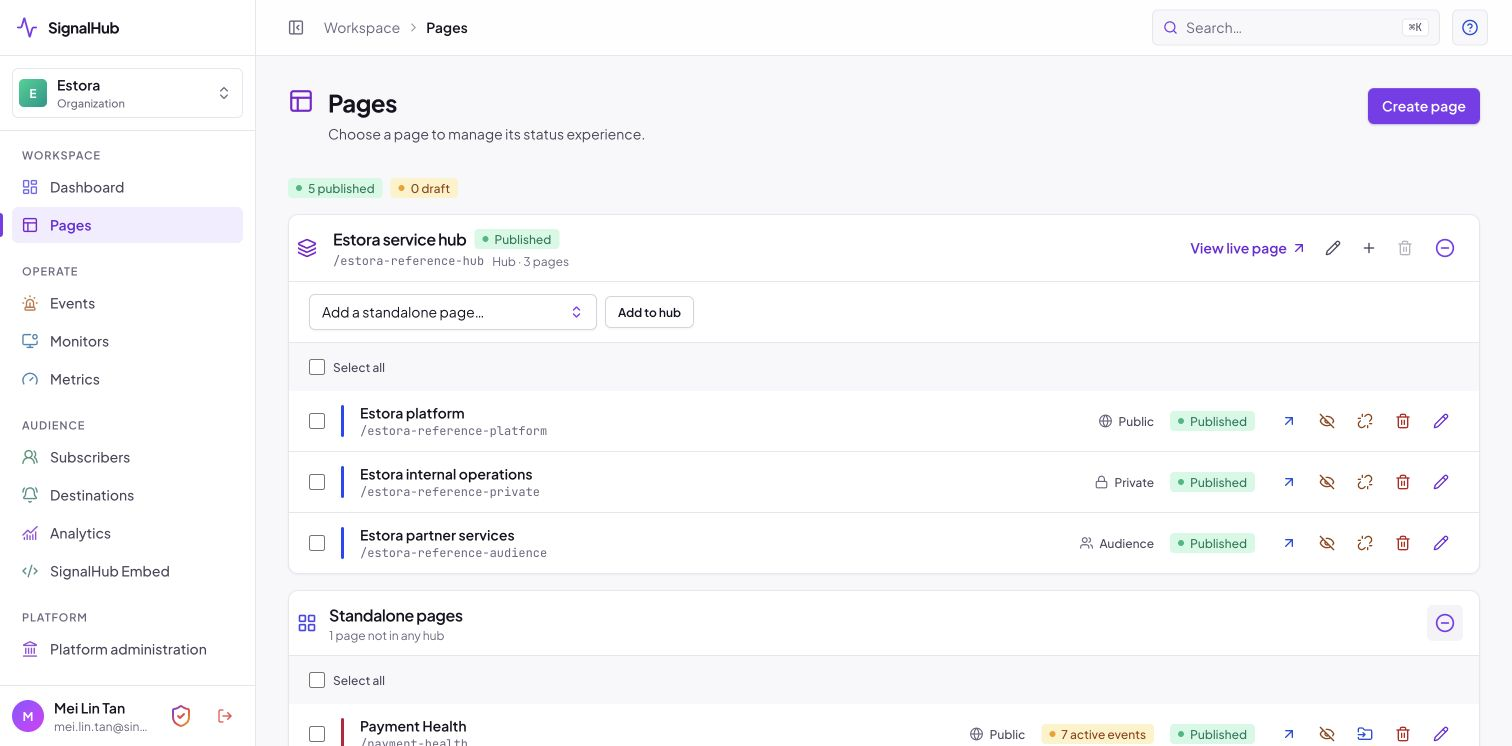Screen dimensions: 1512x746
Task: Tick the Estora platform checkbox
Action: click(x=317, y=421)
